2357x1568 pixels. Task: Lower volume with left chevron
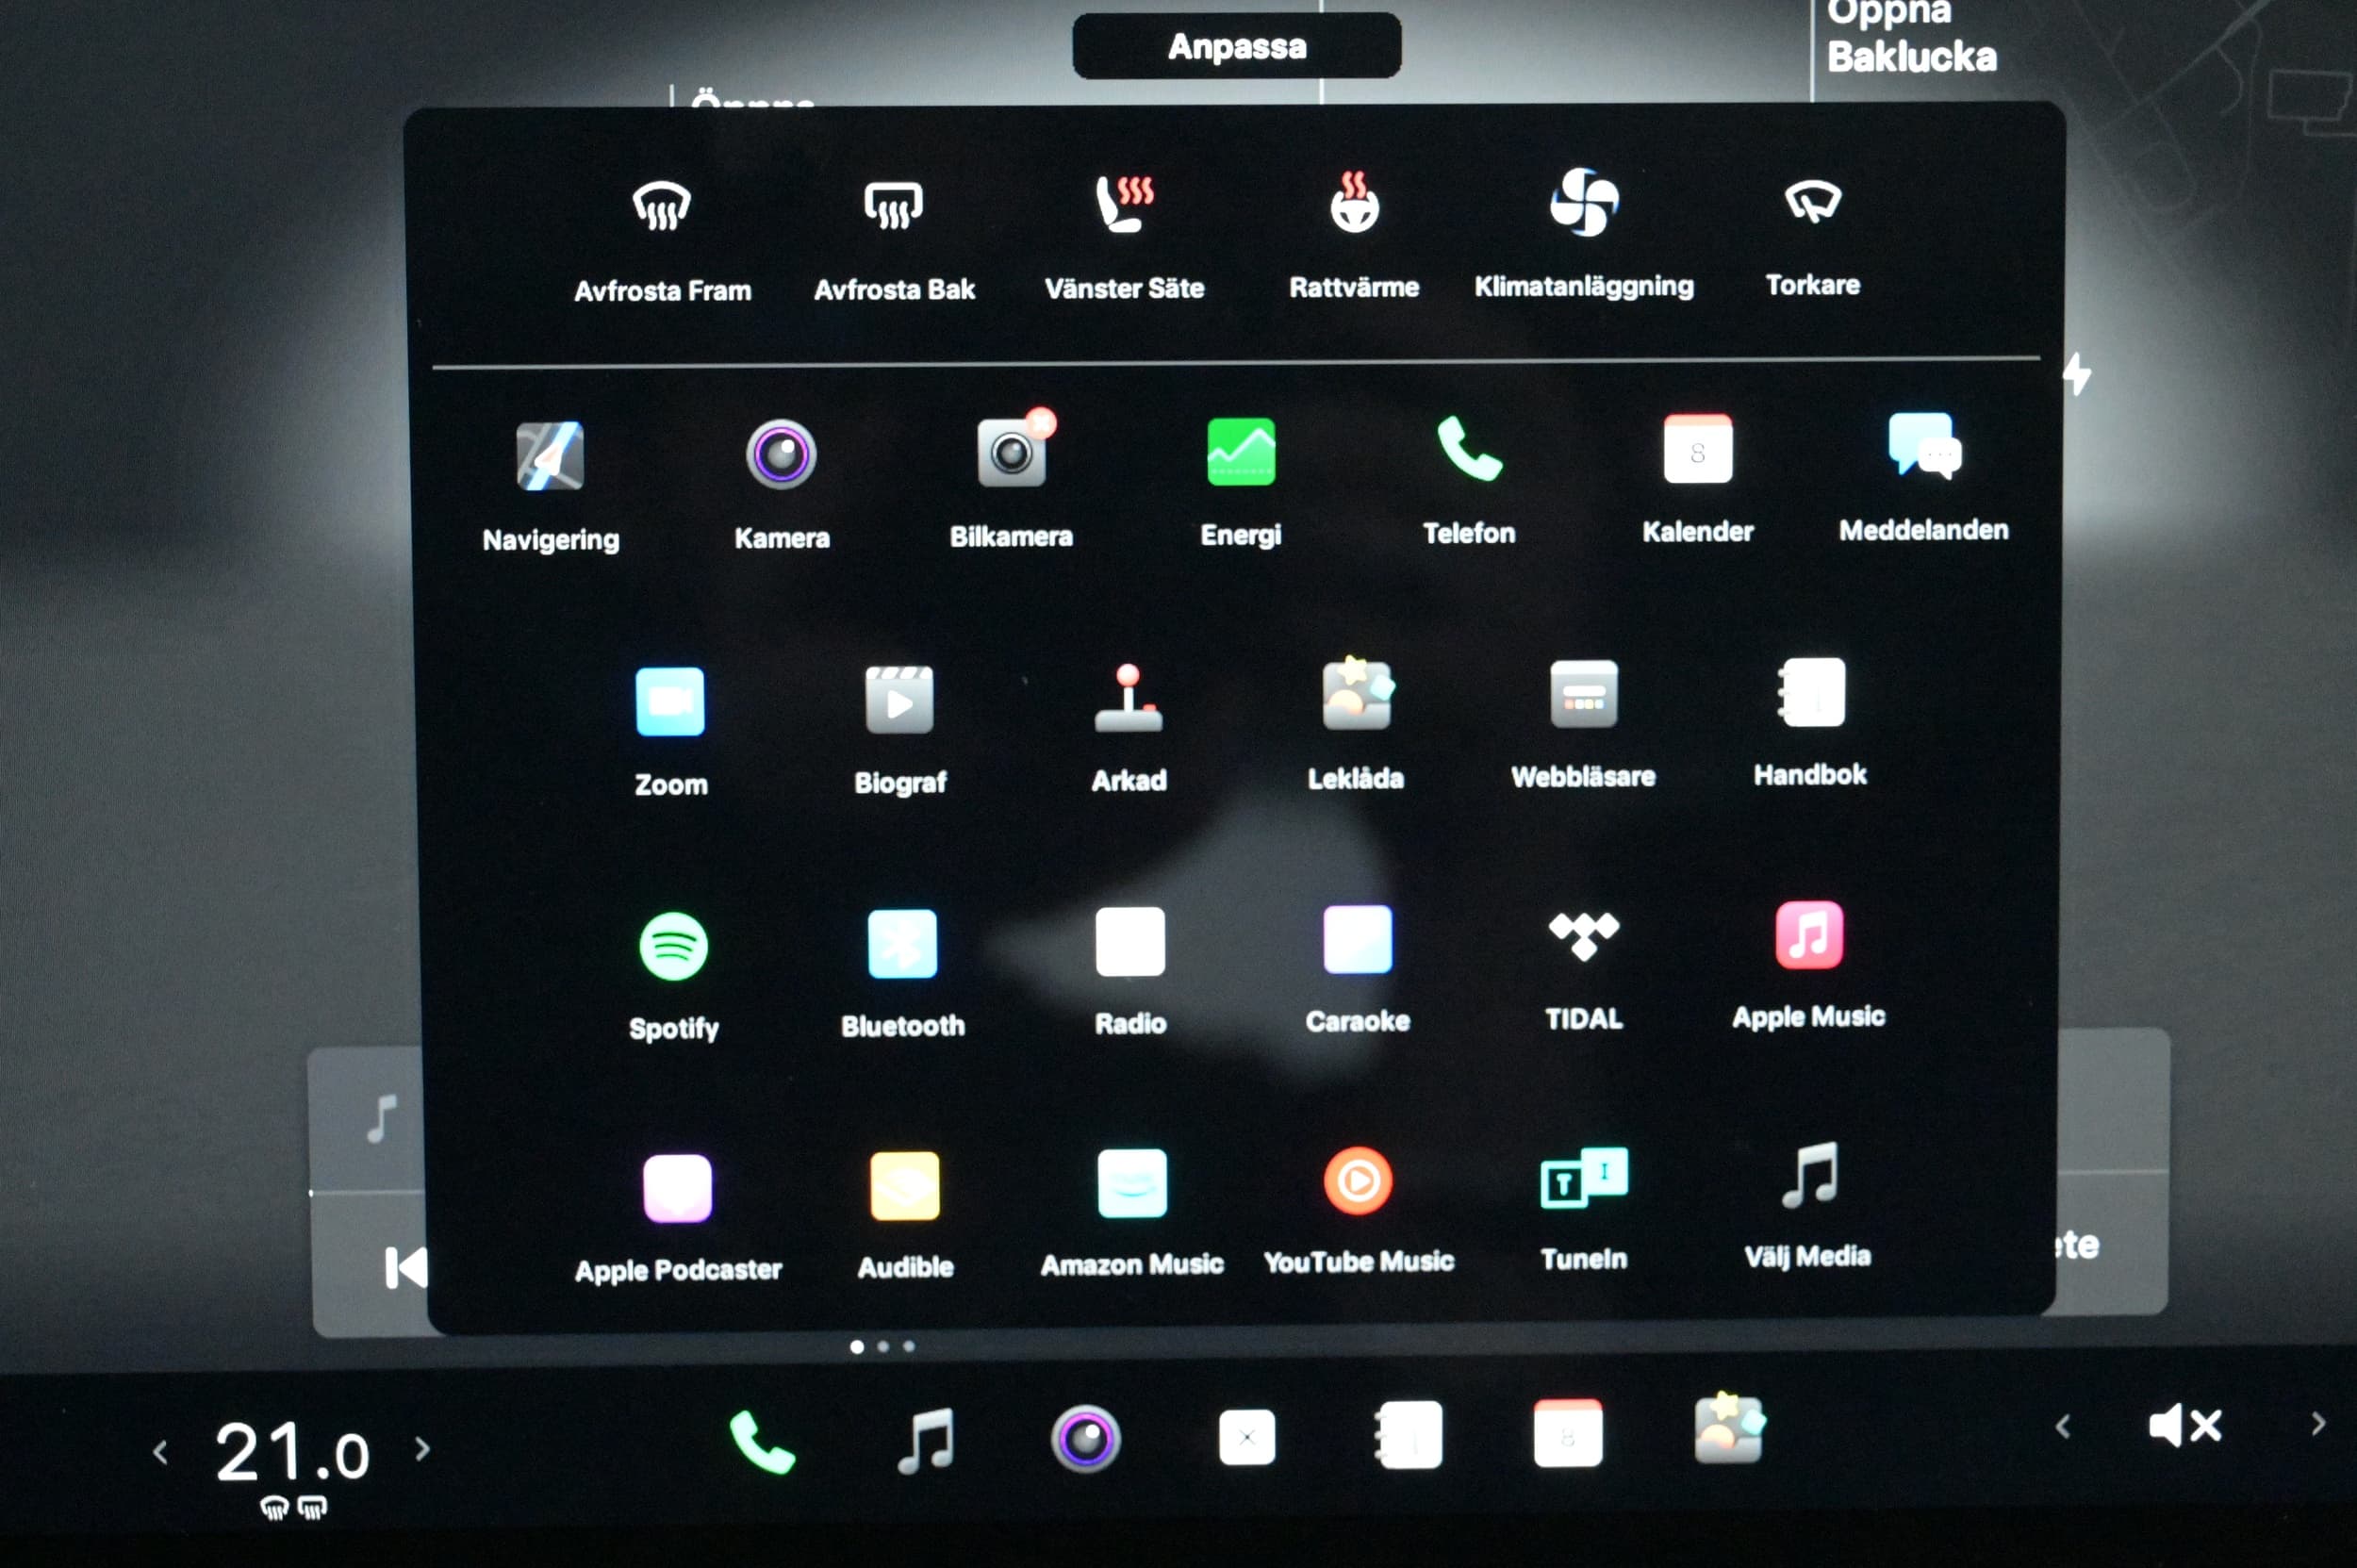point(2062,1427)
